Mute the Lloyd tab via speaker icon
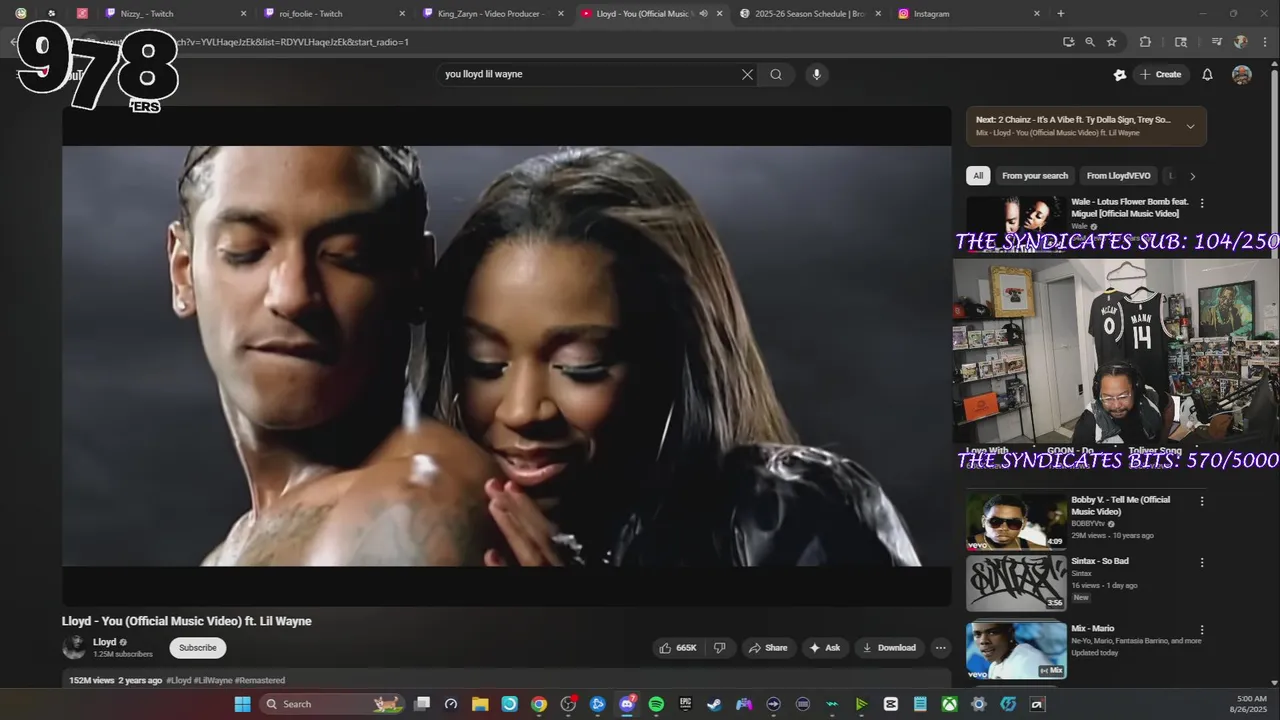The height and width of the screenshot is (720, 1280). (x=703, y=14)
